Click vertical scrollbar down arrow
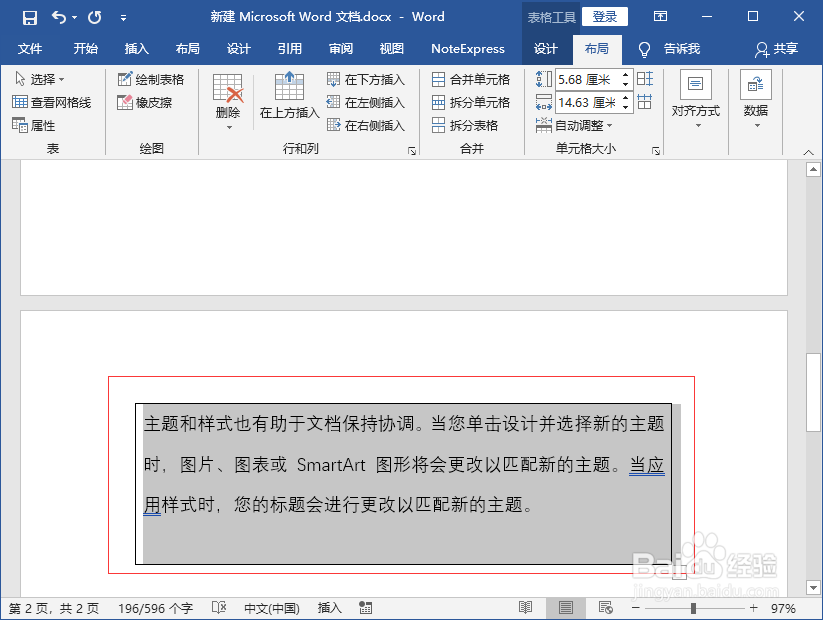The width and height of the screenshot is (823, 620). [x=814, y=587]
